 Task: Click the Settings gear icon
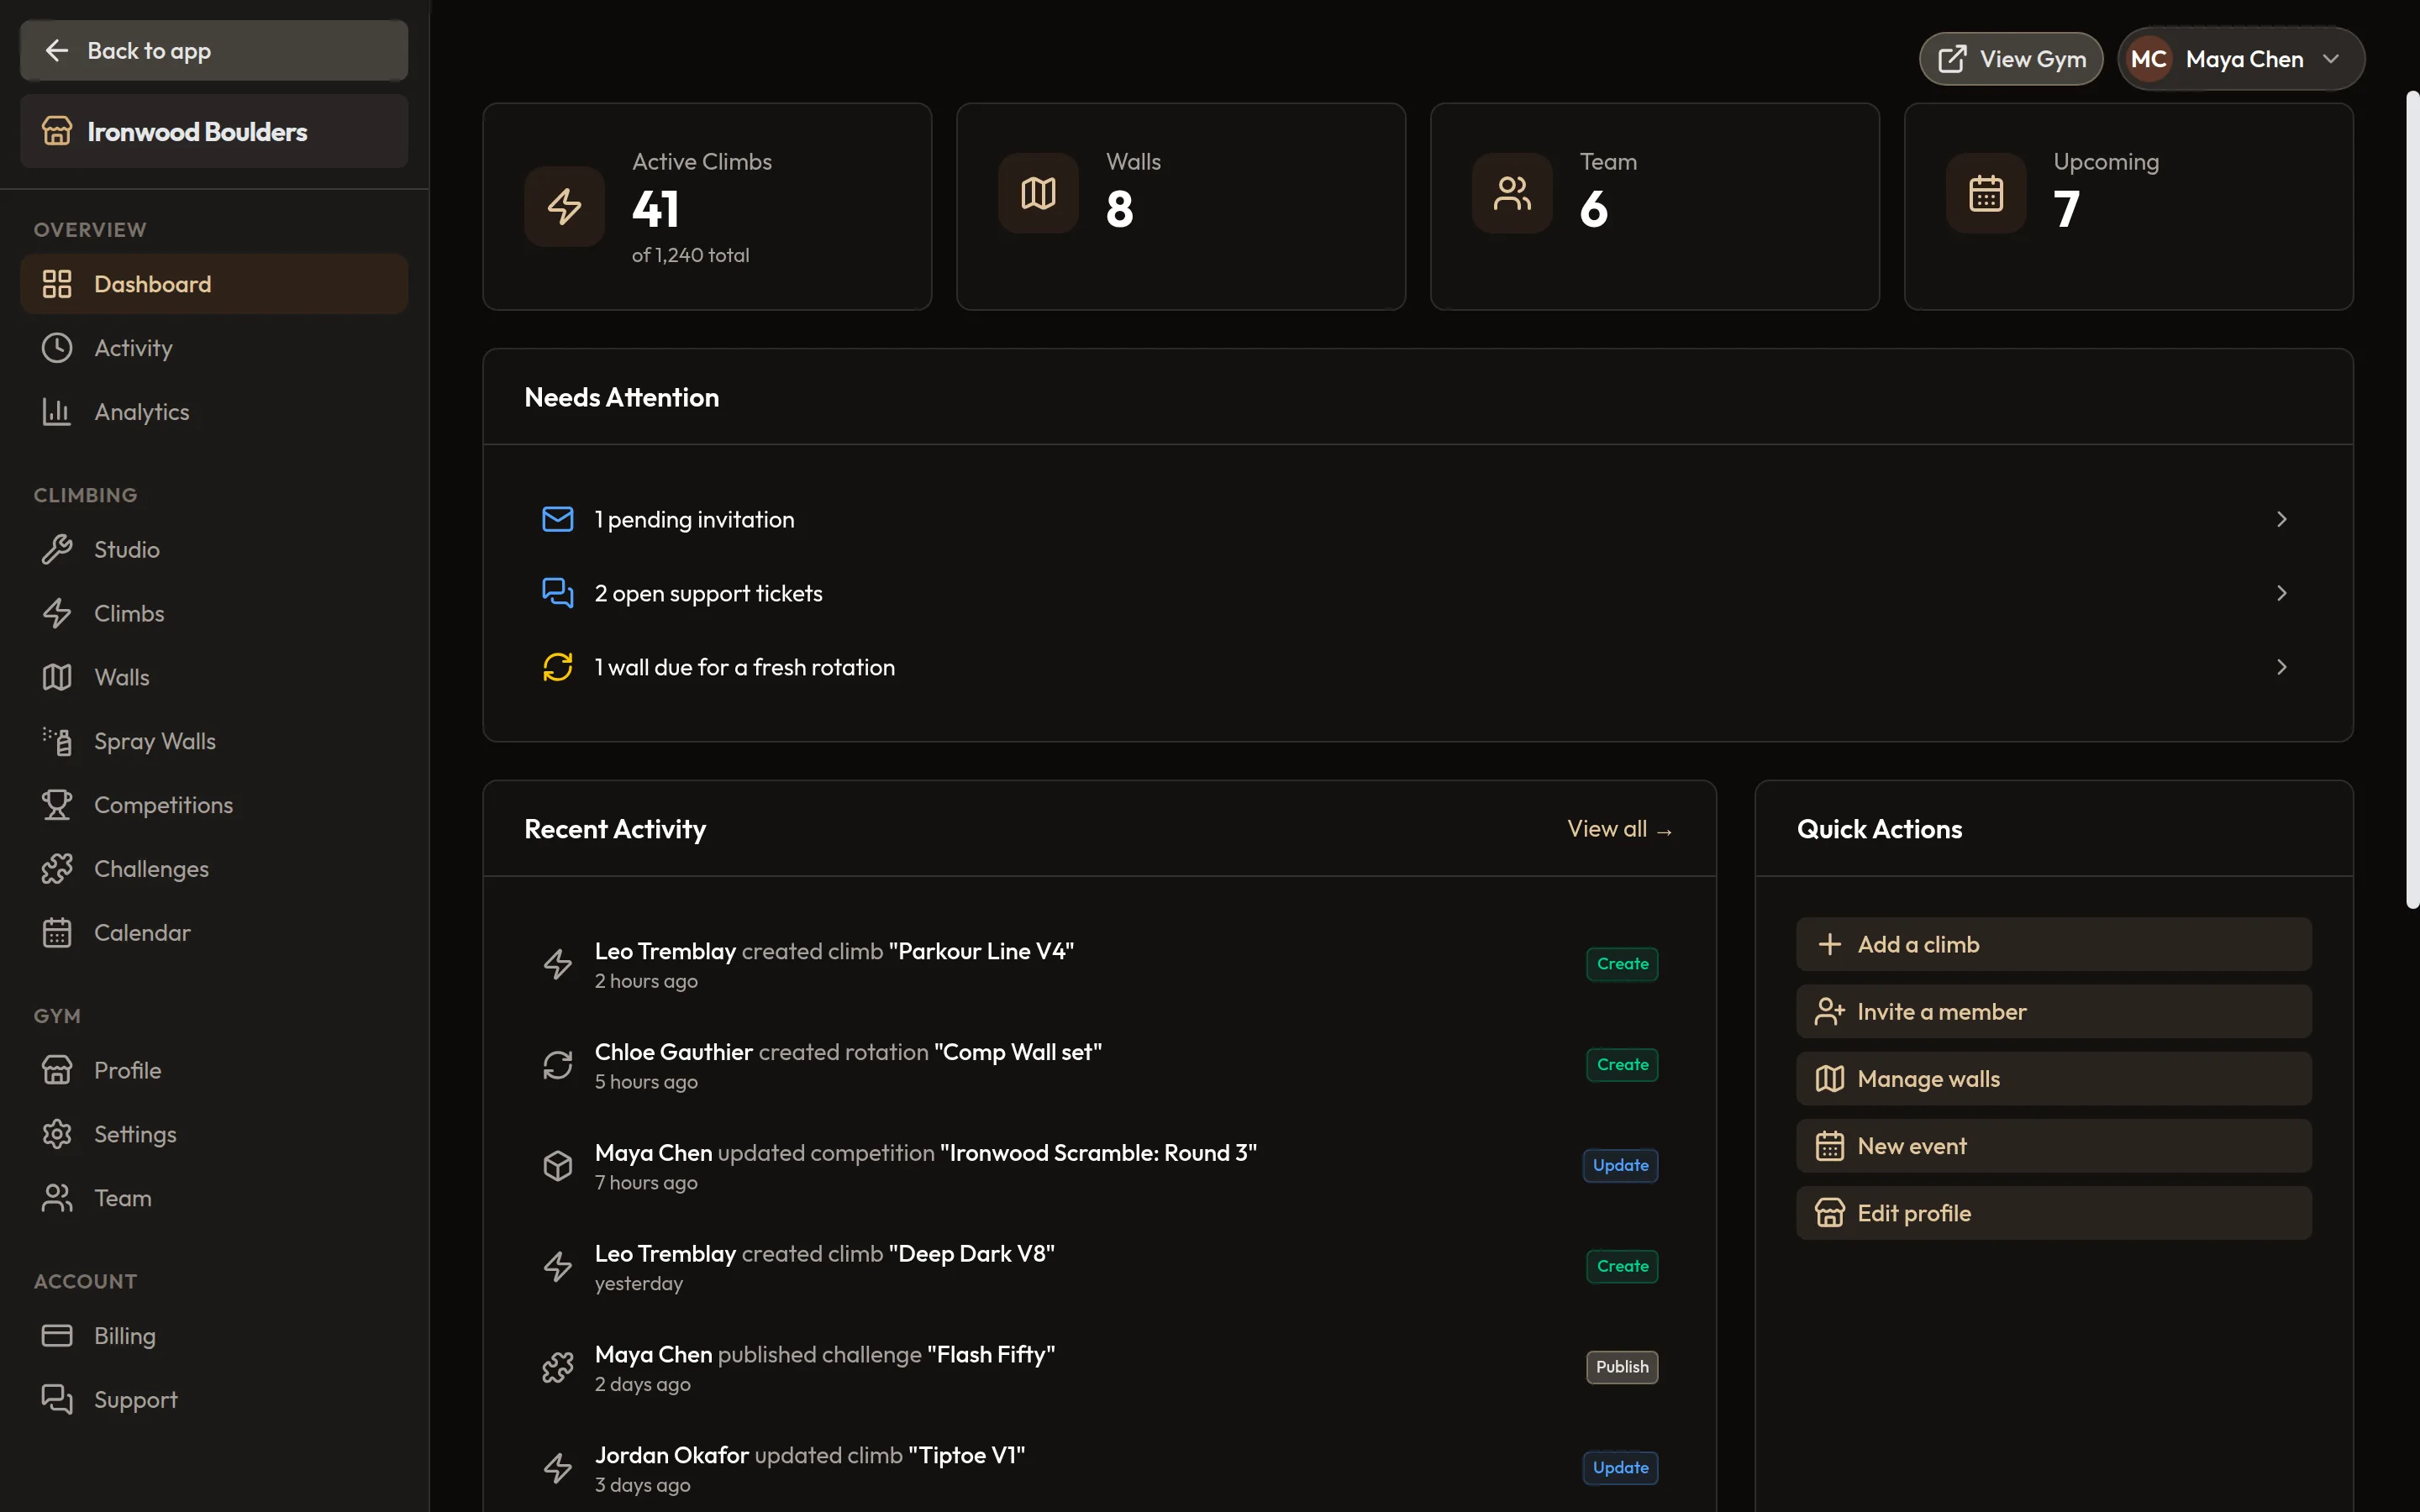pyautogui.click(x=57, y=1134)
